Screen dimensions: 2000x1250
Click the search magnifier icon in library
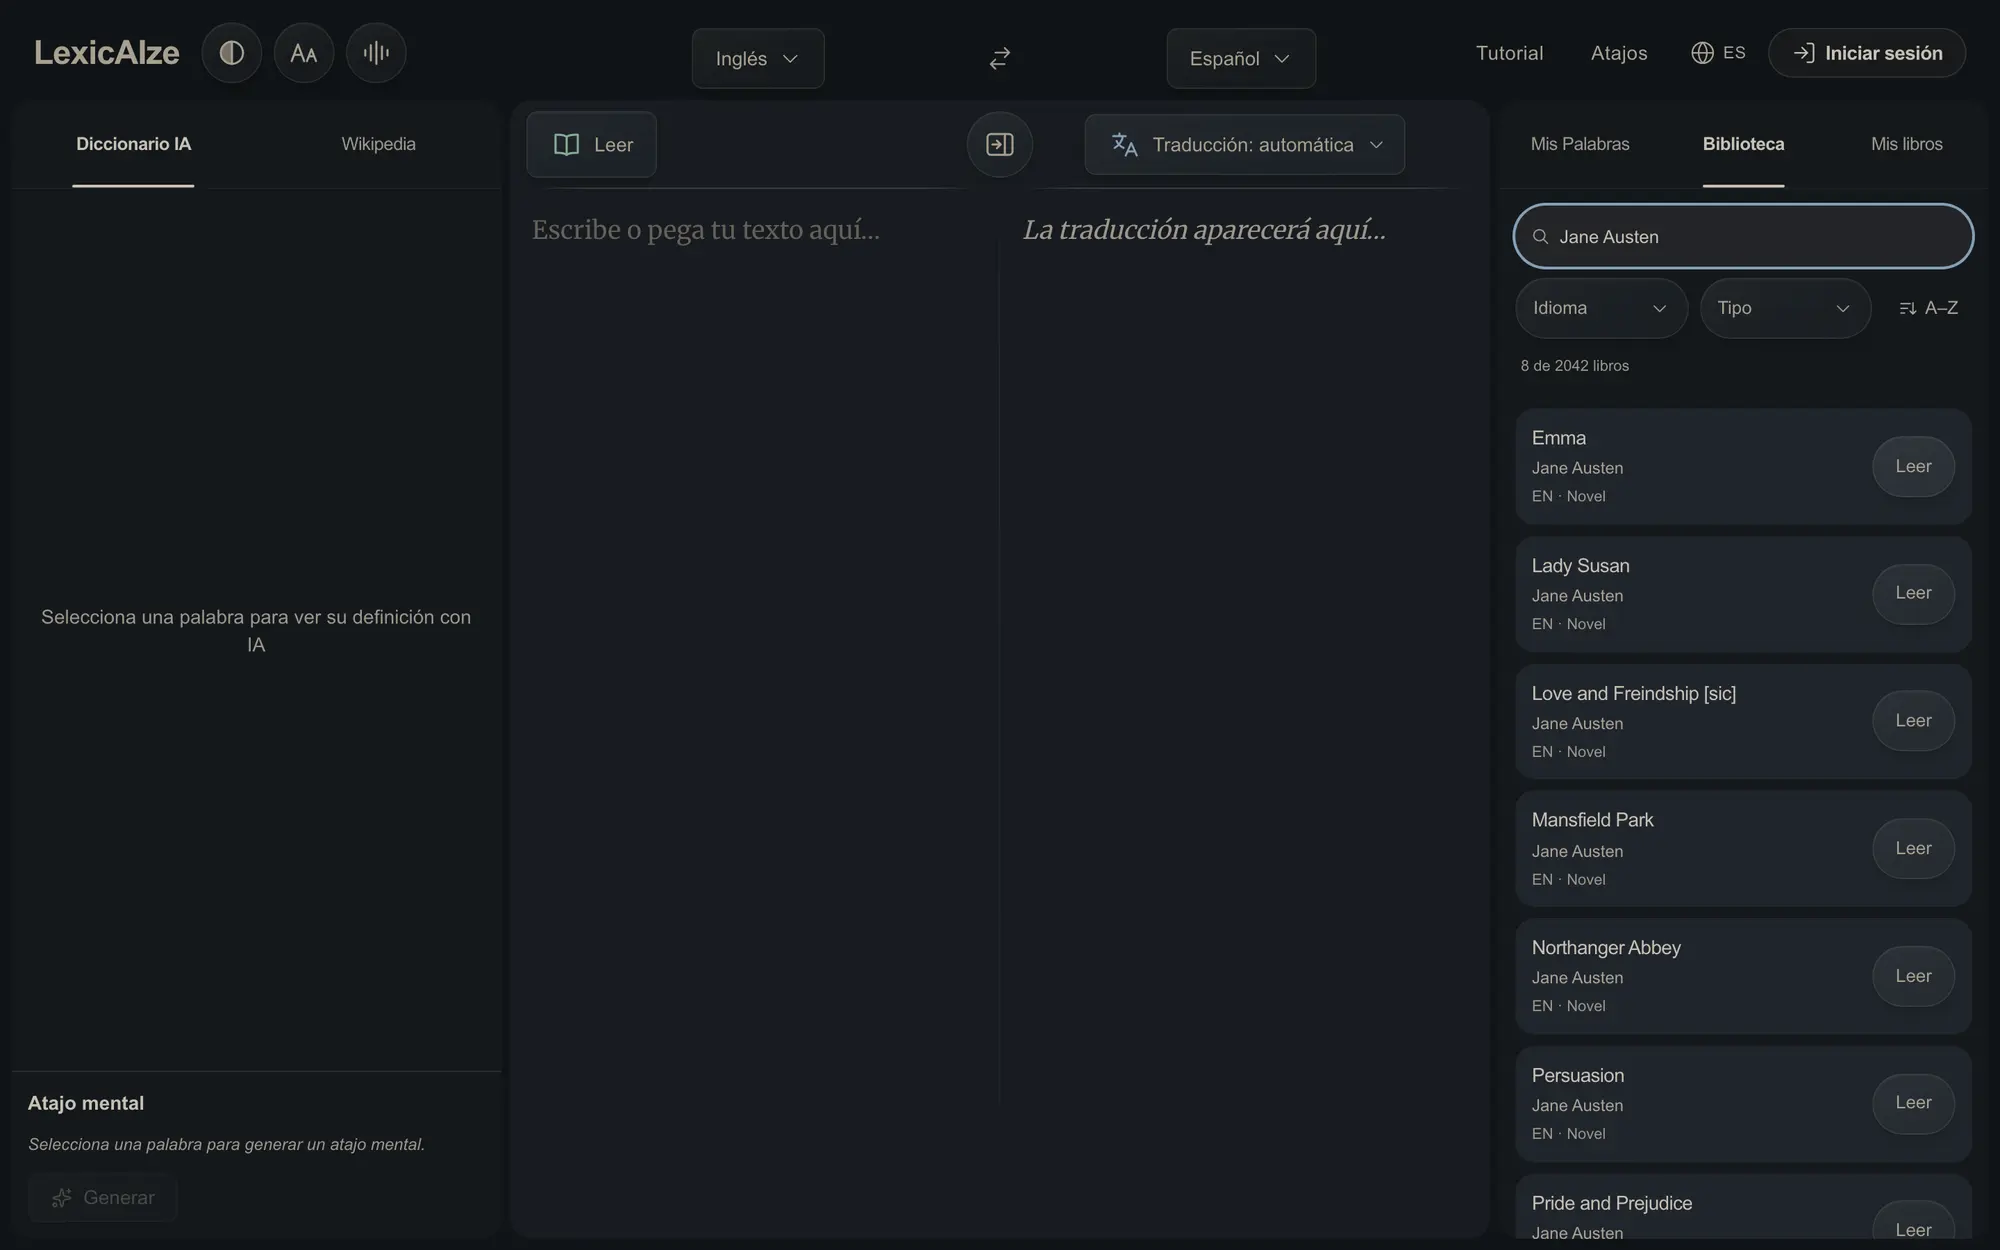point(1540,237)
